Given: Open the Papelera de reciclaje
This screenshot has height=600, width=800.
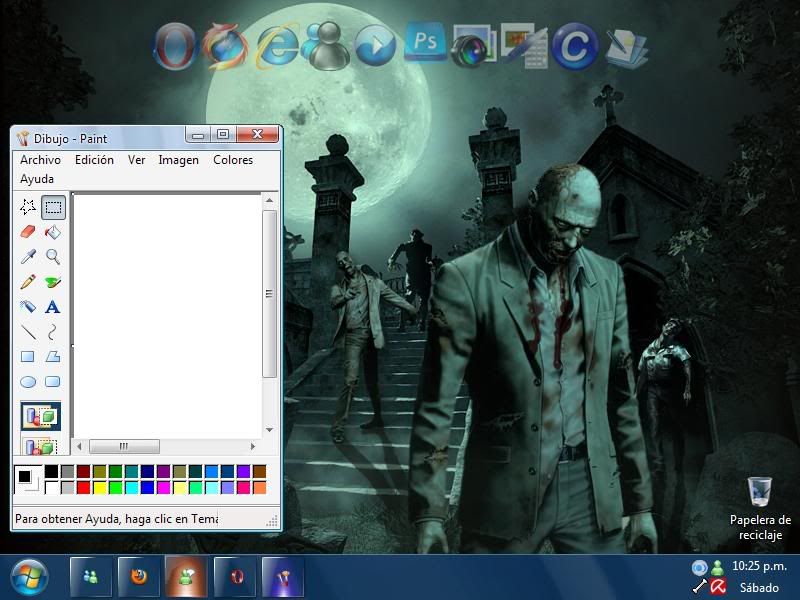Looking at the screenshot, I should point(760,508).
